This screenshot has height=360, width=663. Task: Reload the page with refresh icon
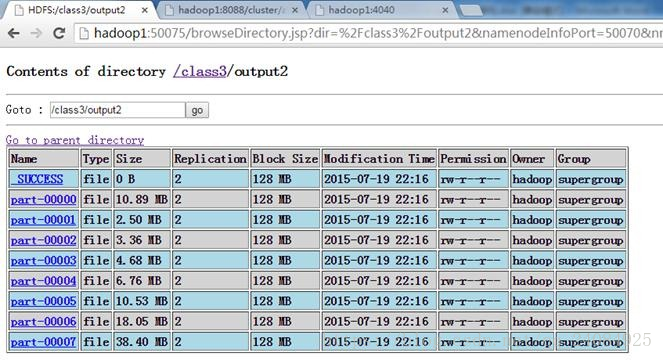pyautogui.click(x=59, y=33)
